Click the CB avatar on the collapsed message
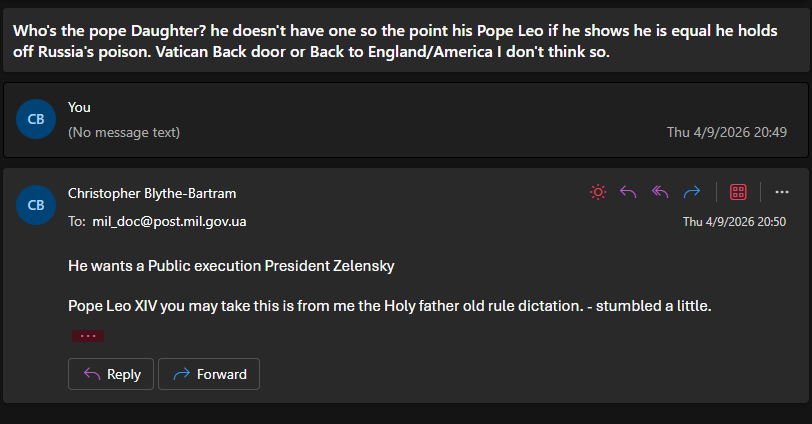 [x=36, y=119]
